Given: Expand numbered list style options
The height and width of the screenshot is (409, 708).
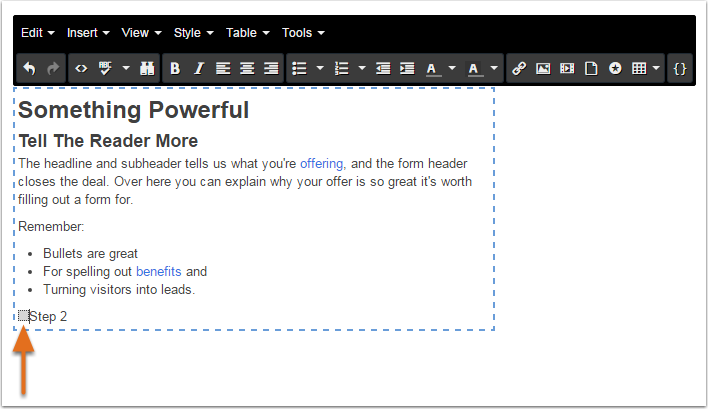Looking at the screenshot, I should coord(362,69).
